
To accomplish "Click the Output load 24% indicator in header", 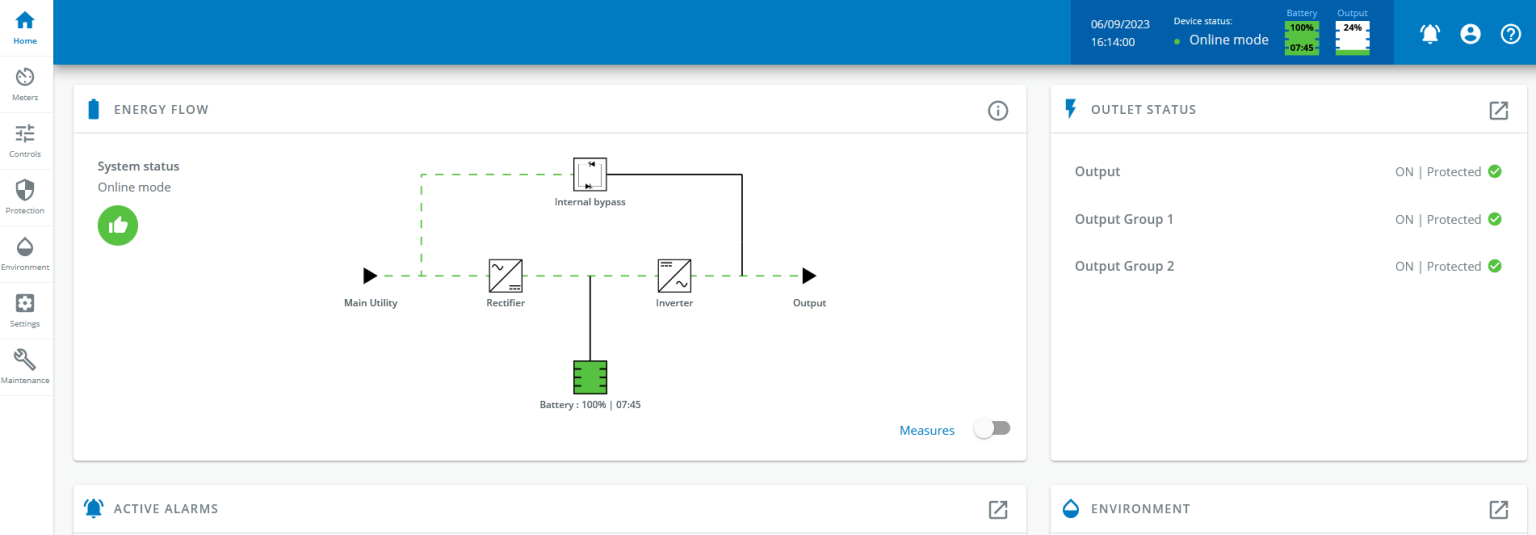I will click(x=1352, y=38).
